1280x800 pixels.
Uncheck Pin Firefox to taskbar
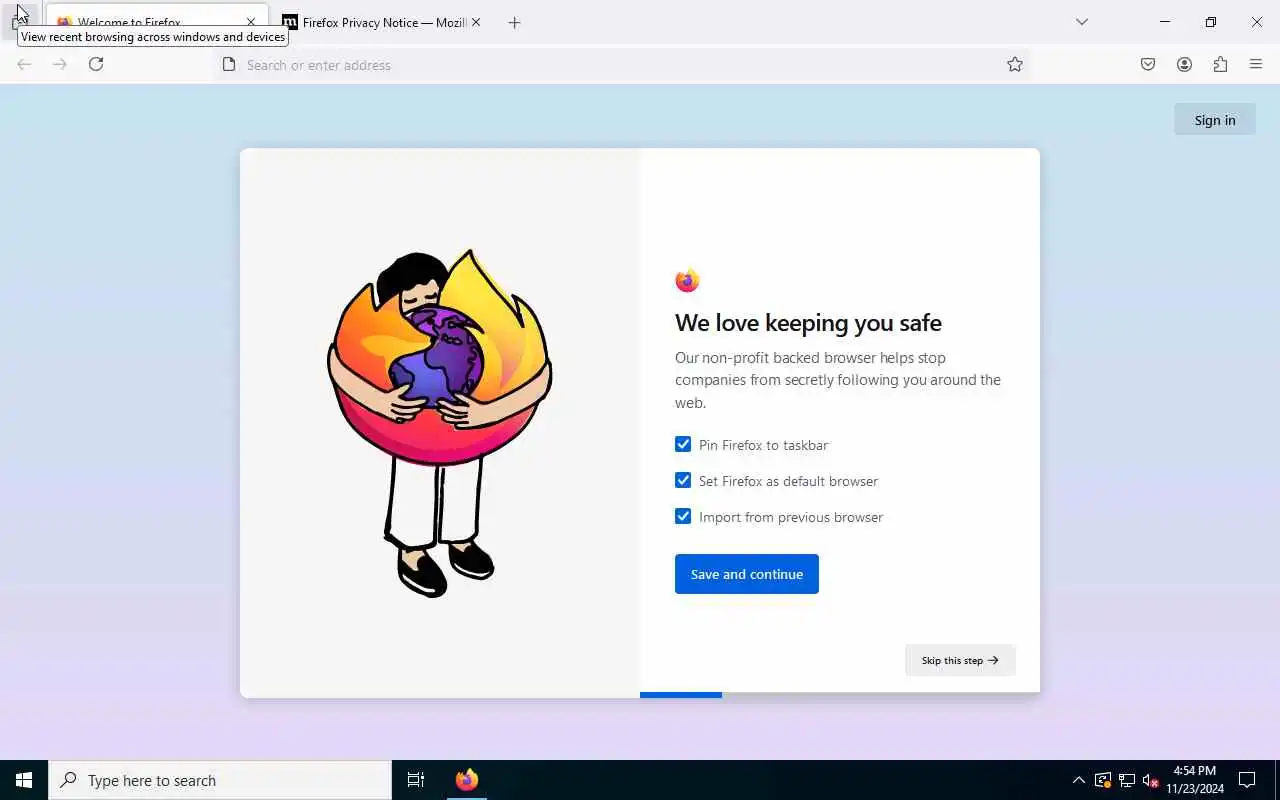point(683,444)
